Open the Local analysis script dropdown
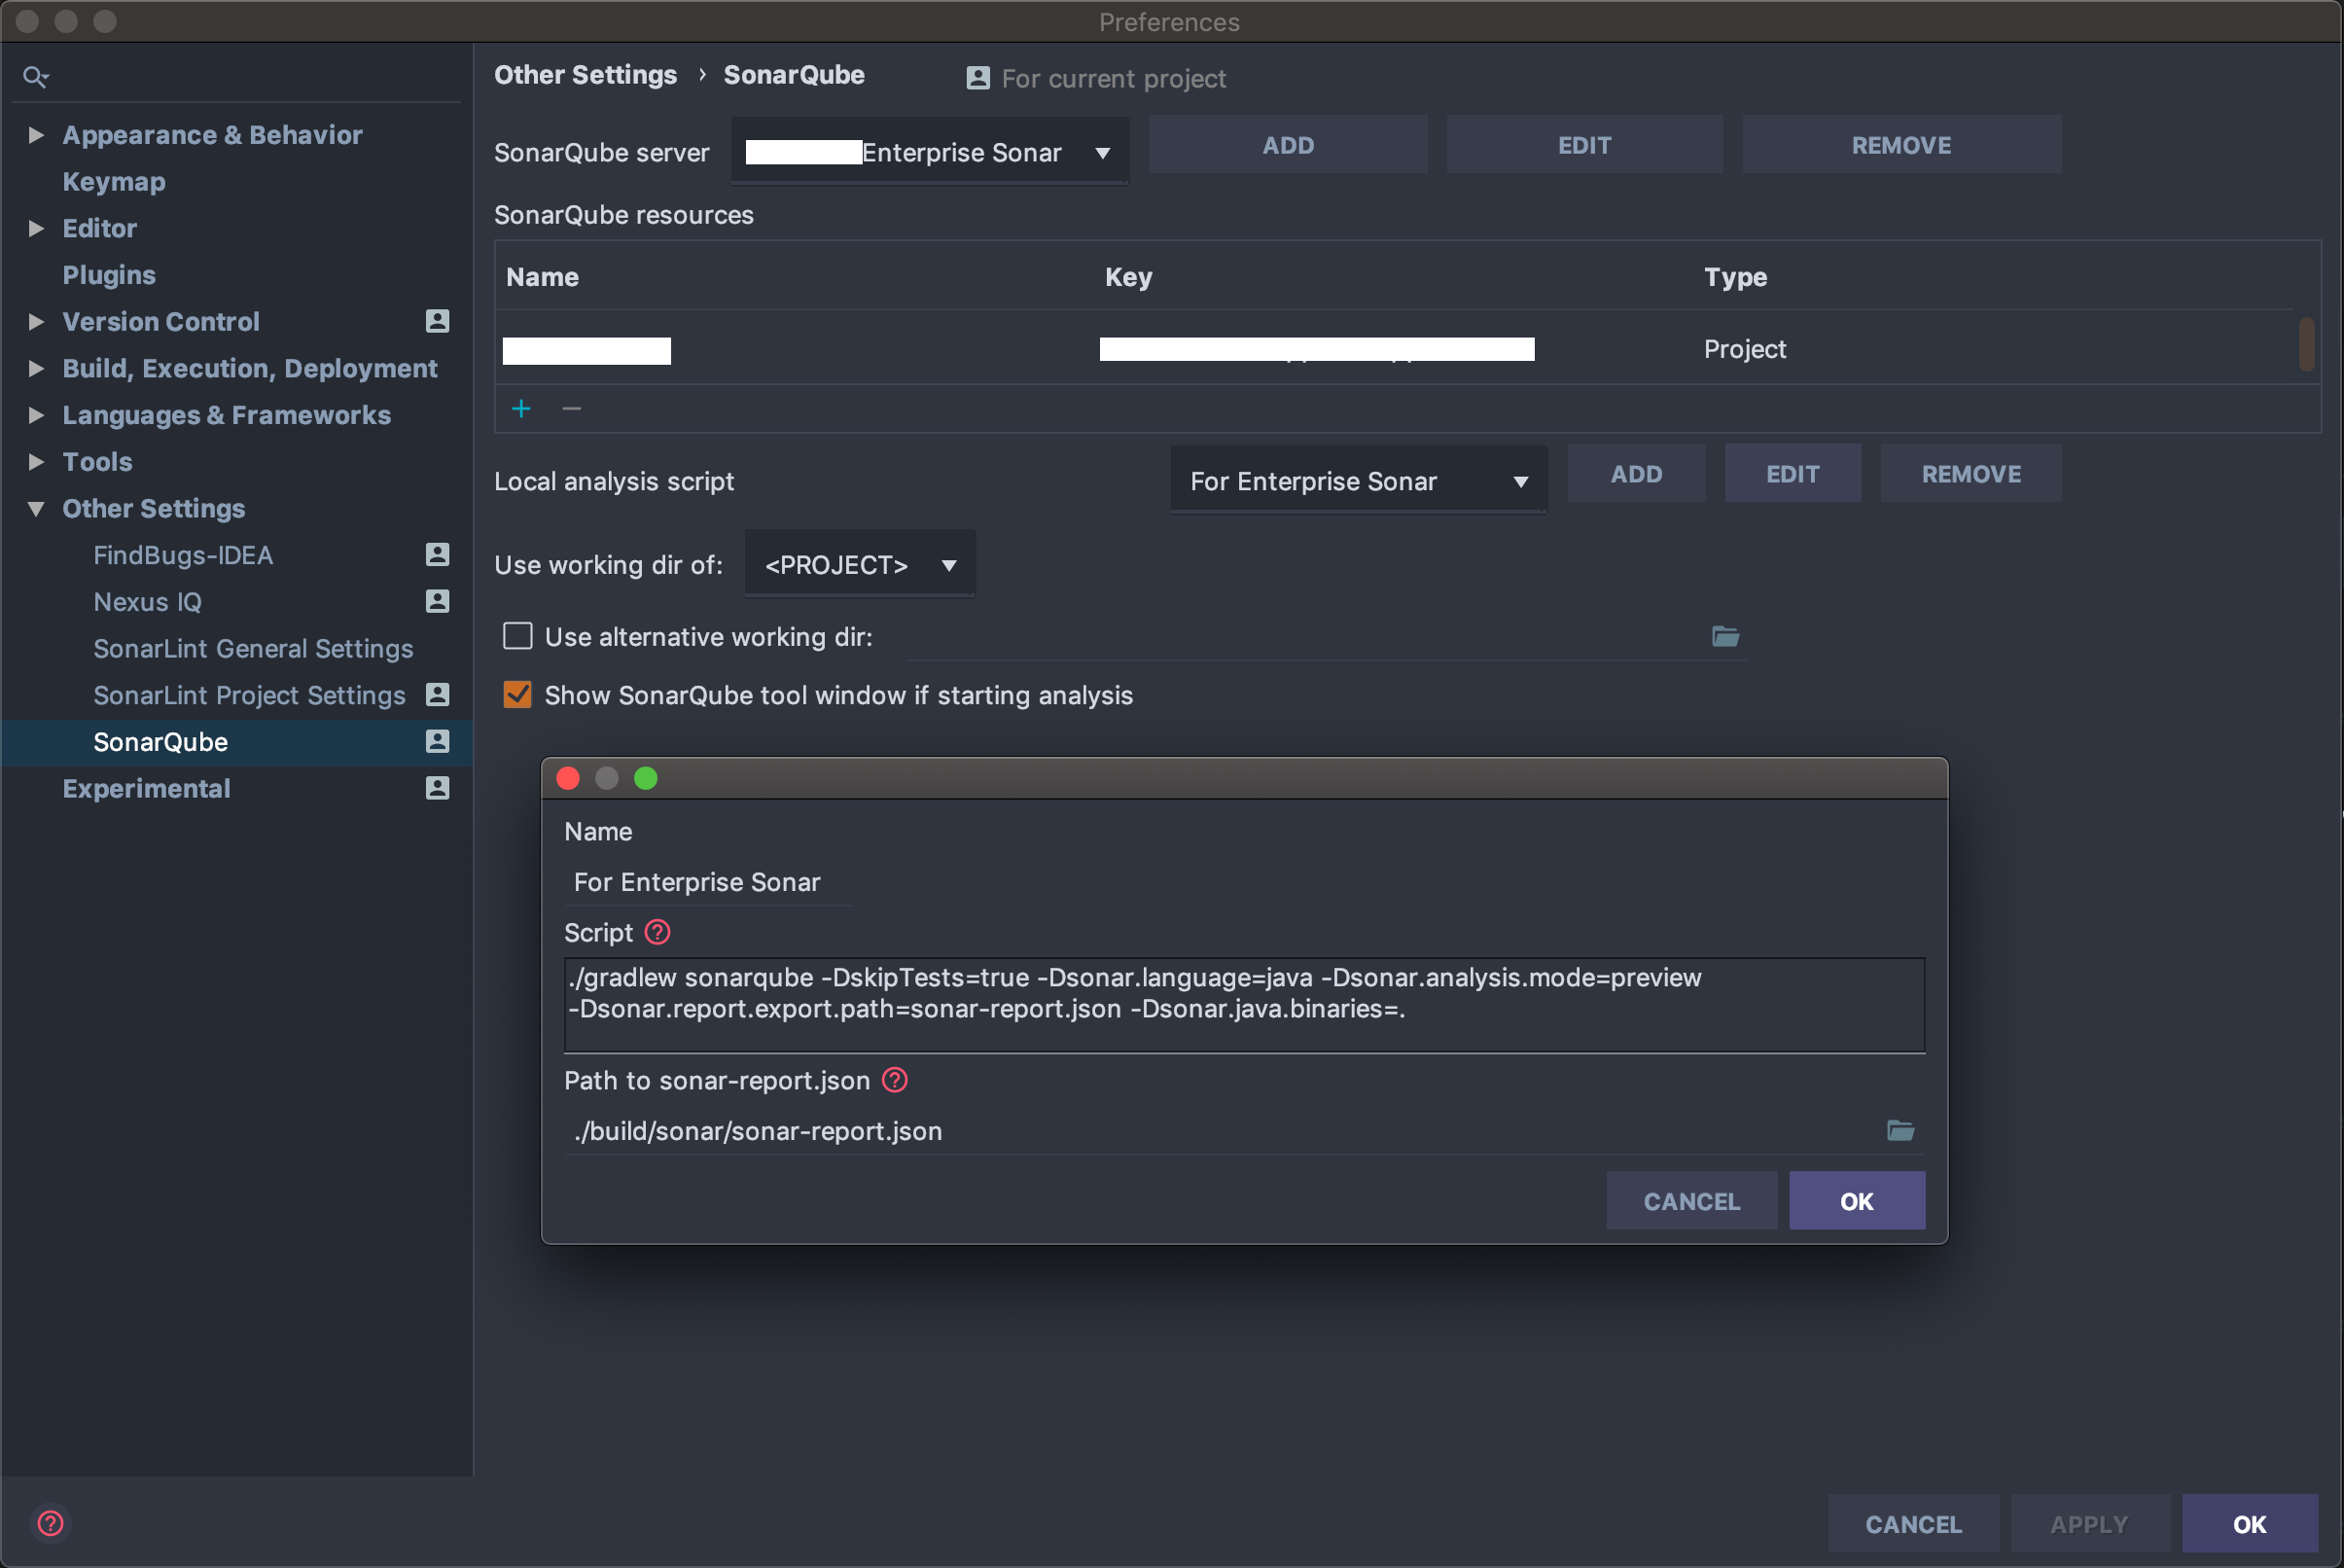2344x1568 pixels. click(1358, 481)
